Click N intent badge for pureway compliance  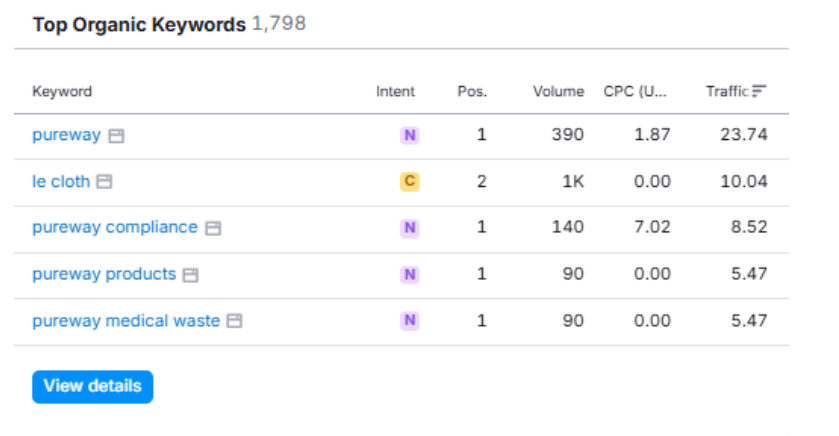click(x=410, y=228)
